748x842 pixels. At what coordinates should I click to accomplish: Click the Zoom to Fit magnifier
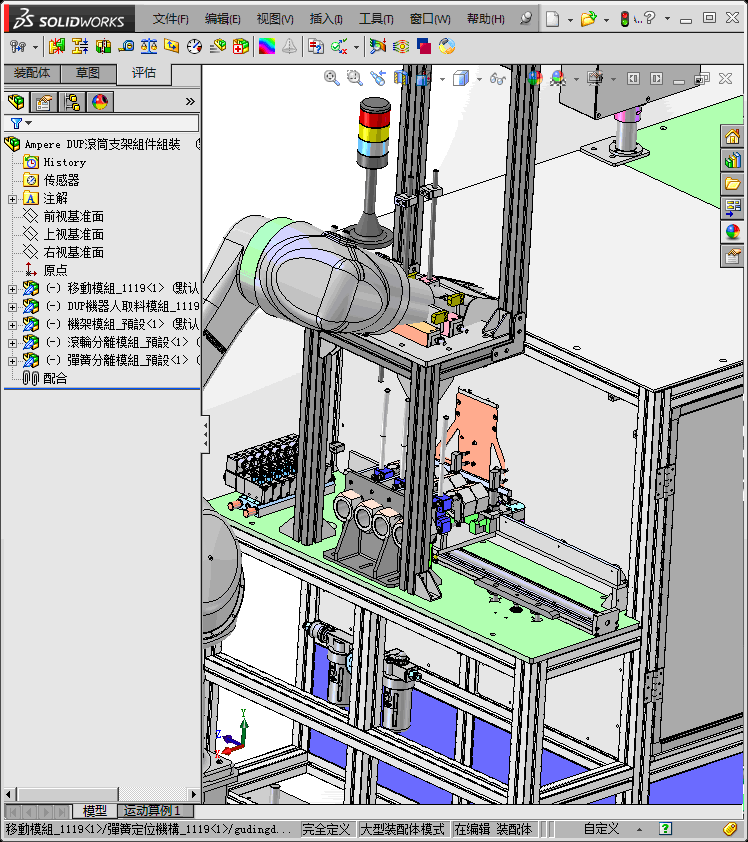332,78
